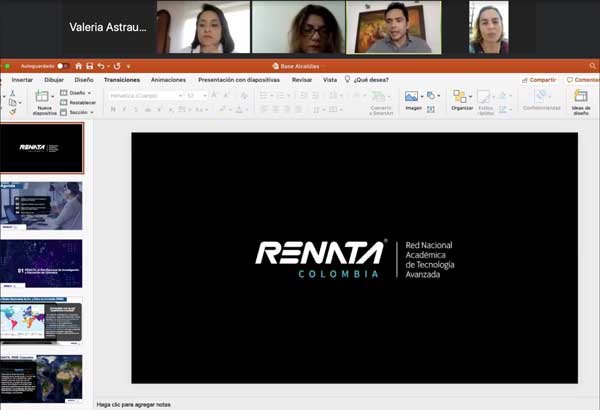Undo the last action

click(x=101, y=66)
